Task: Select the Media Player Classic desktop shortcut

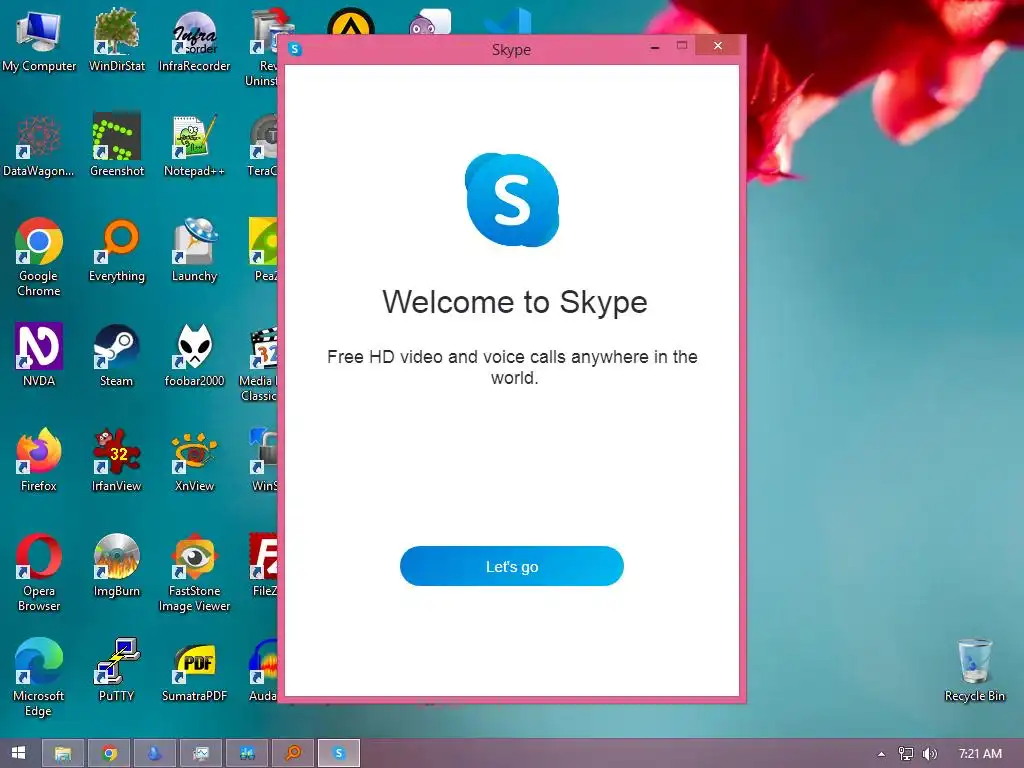Action: (x=259, y=364)
